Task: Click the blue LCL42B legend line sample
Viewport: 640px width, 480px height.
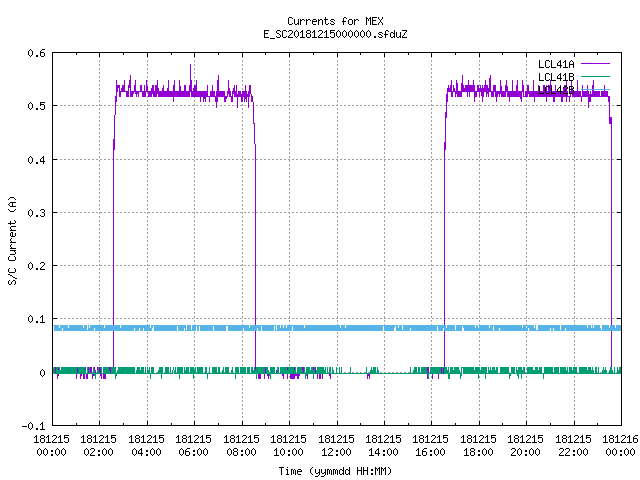Action: tap(595, 89)
